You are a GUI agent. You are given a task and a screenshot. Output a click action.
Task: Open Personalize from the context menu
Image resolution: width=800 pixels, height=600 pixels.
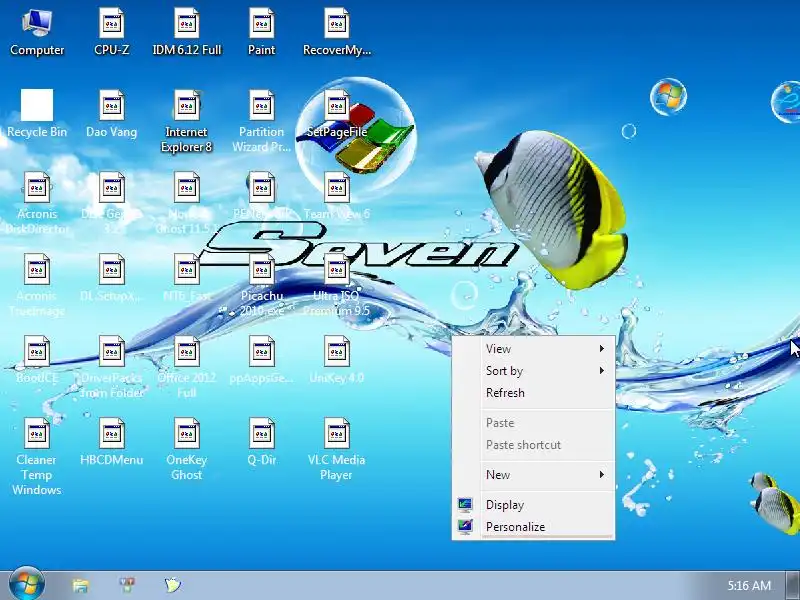pyautogui.click(x=533, y=527)
